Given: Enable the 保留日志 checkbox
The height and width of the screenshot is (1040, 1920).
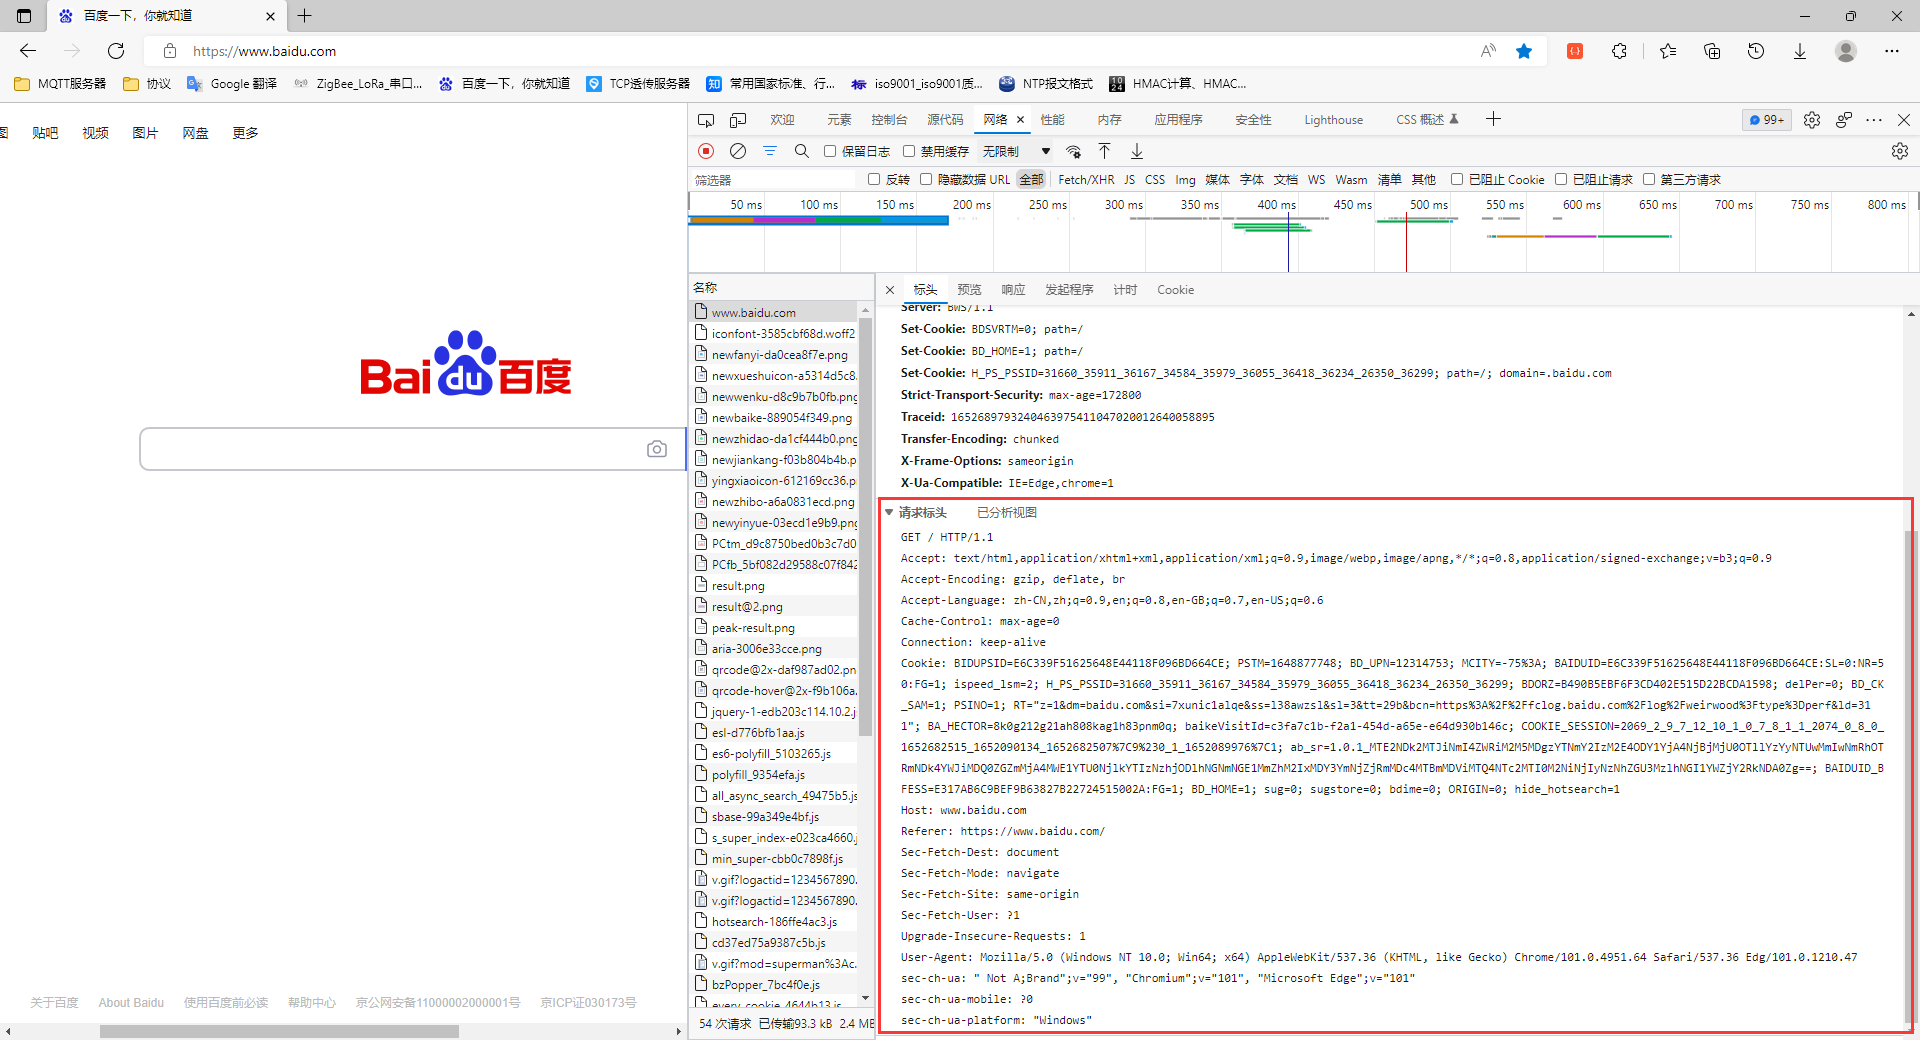Looking at the screenshot, I should click(x=830, y=151).
